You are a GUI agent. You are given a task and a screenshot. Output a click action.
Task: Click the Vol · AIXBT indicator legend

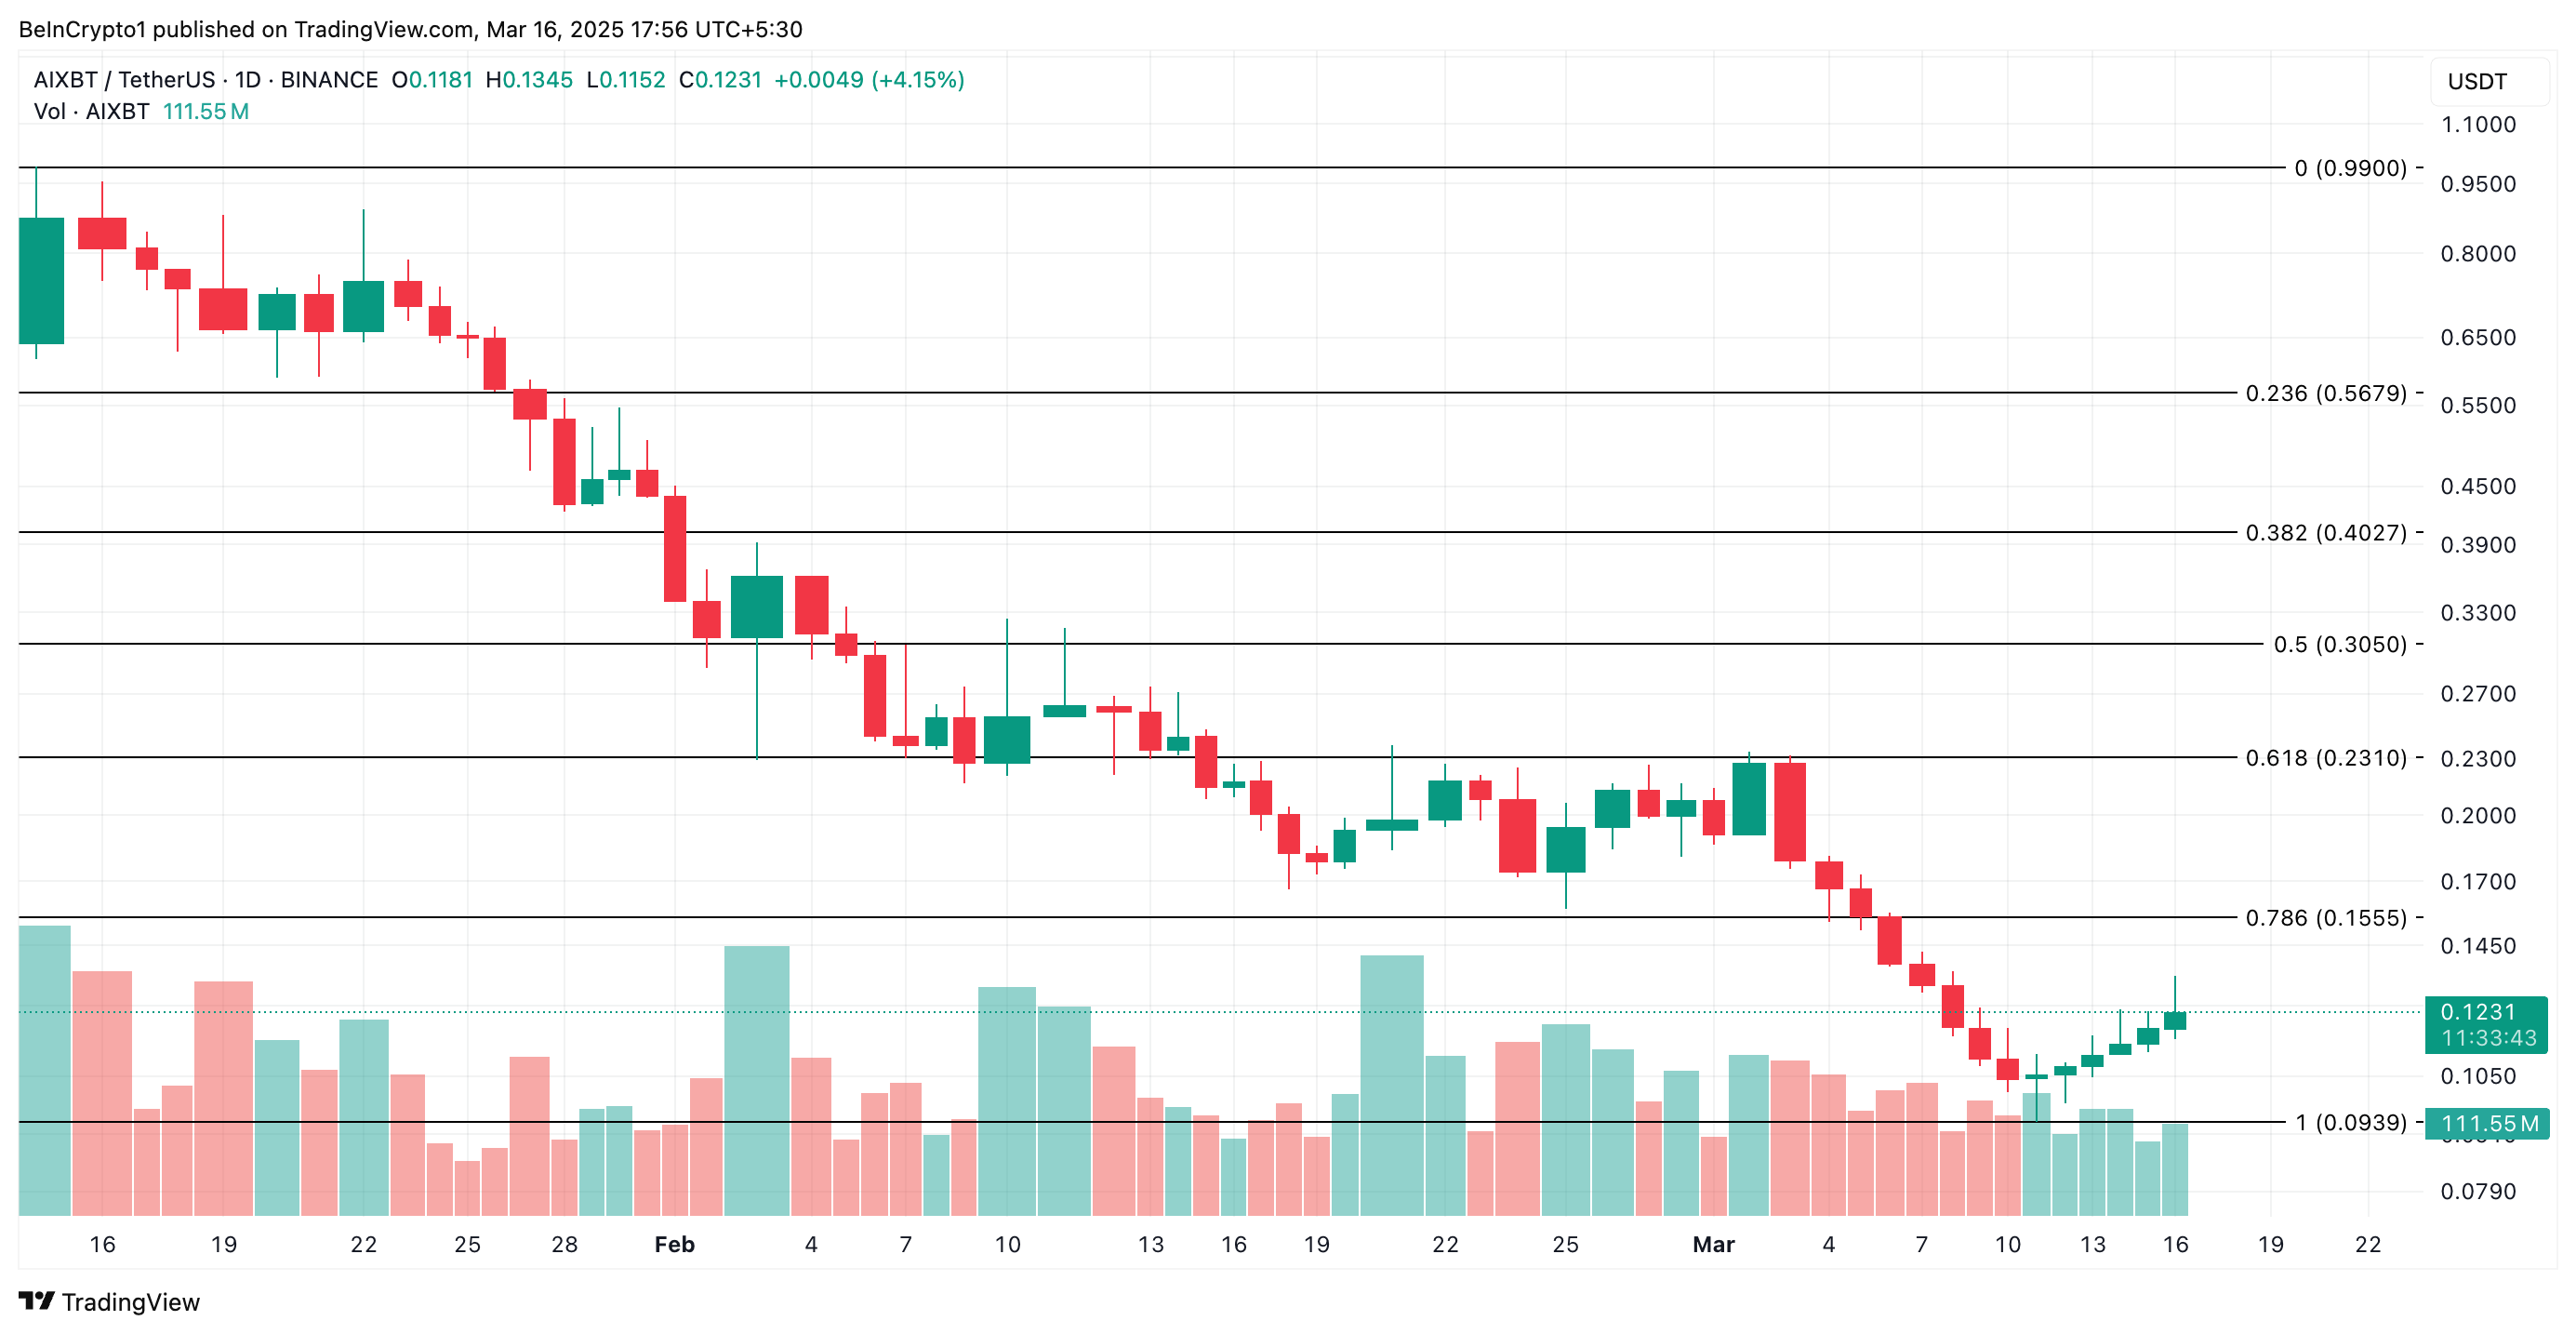[91, 111]
